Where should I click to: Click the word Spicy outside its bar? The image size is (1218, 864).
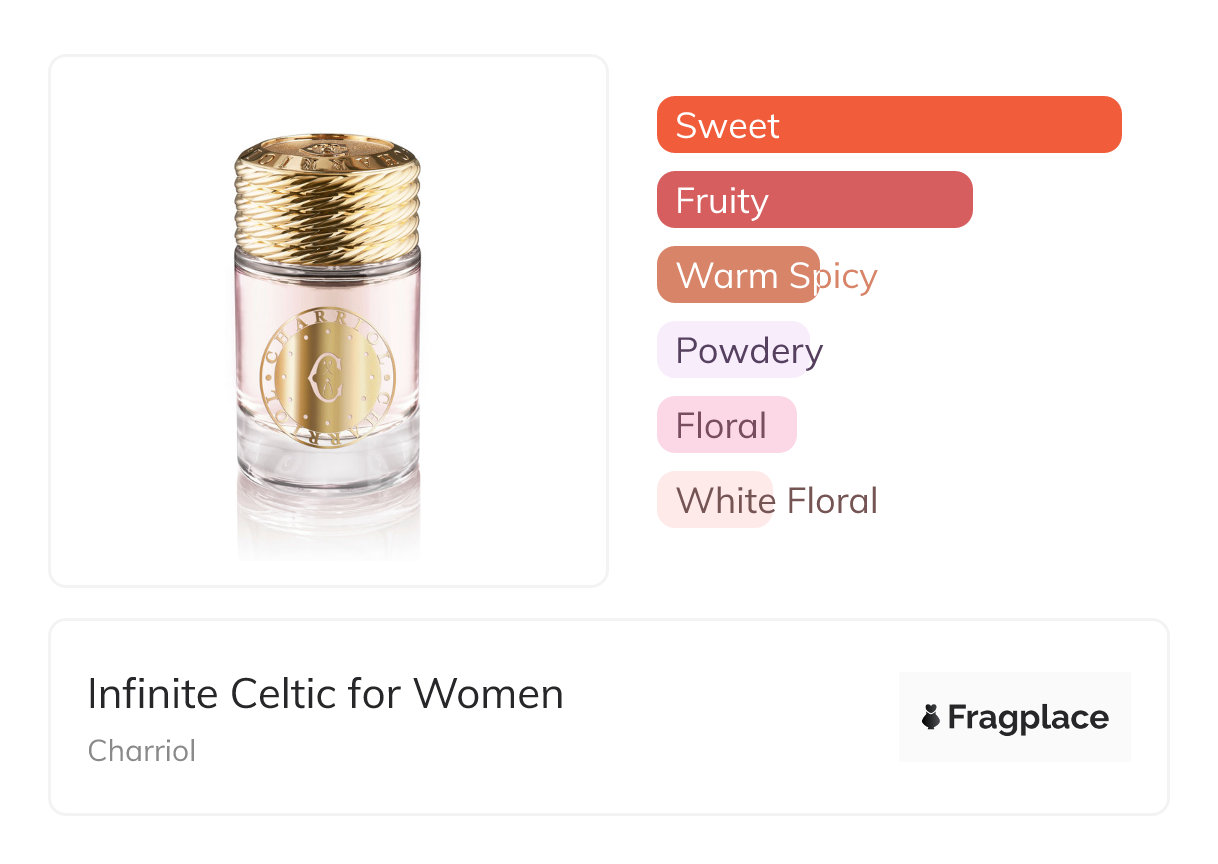coord(848,276)
